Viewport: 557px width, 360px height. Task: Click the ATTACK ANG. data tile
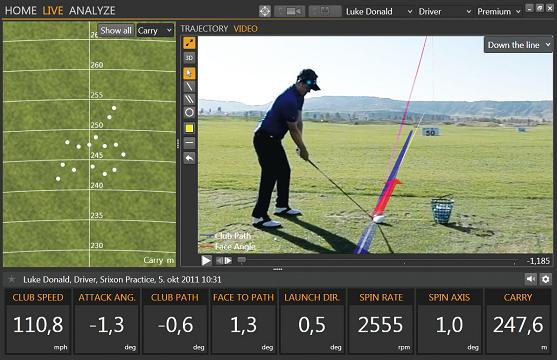(x=107, y=322)
